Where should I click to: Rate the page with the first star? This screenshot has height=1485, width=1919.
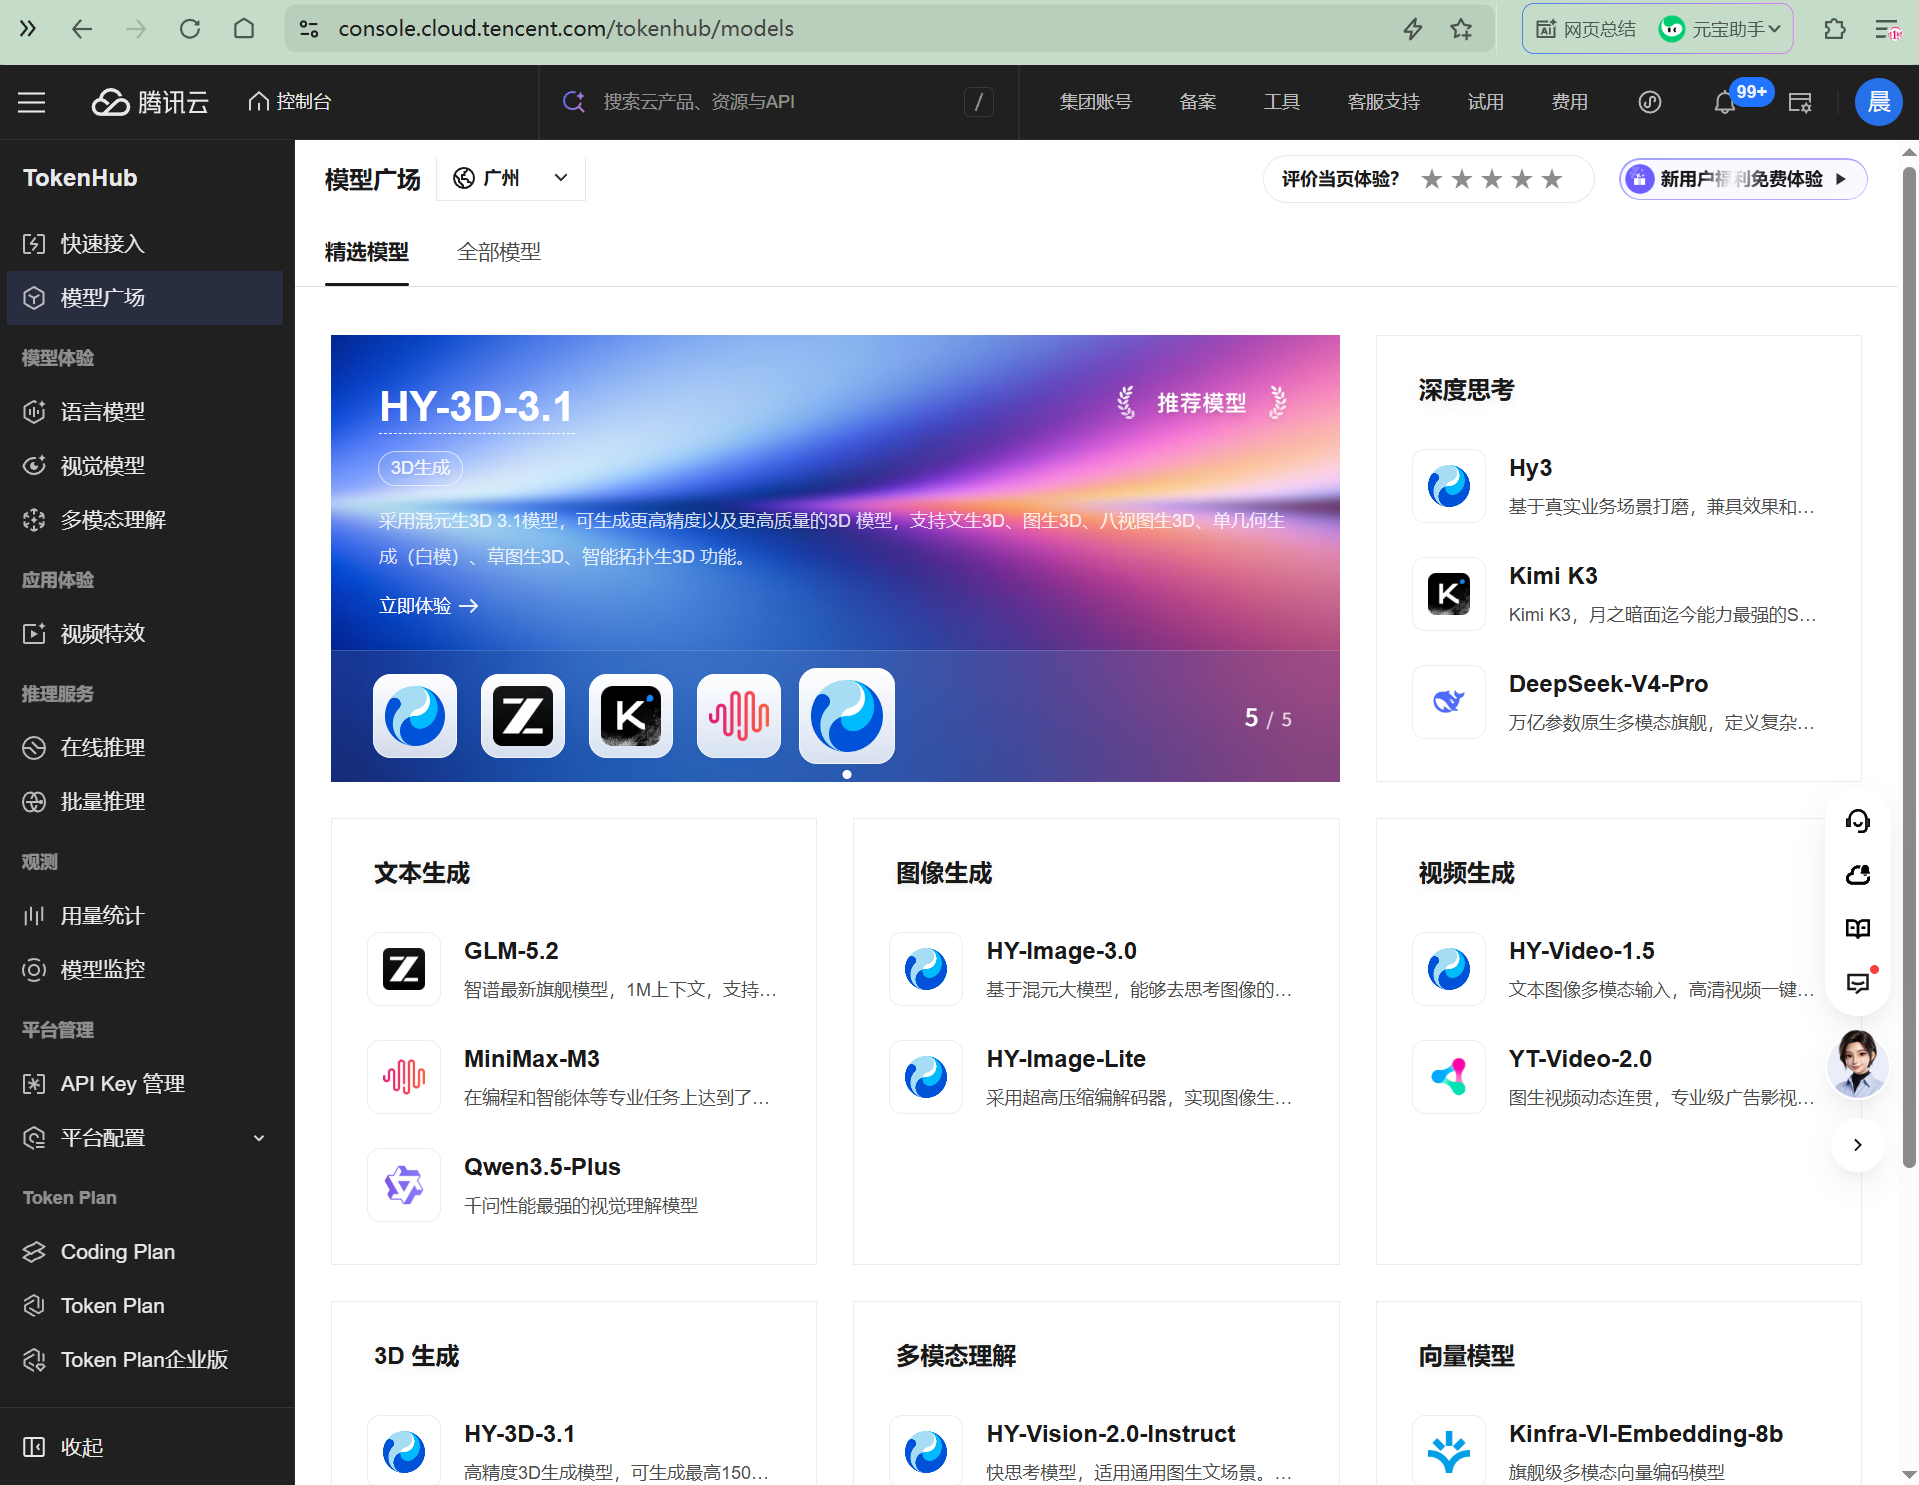tap(1432, 179)
